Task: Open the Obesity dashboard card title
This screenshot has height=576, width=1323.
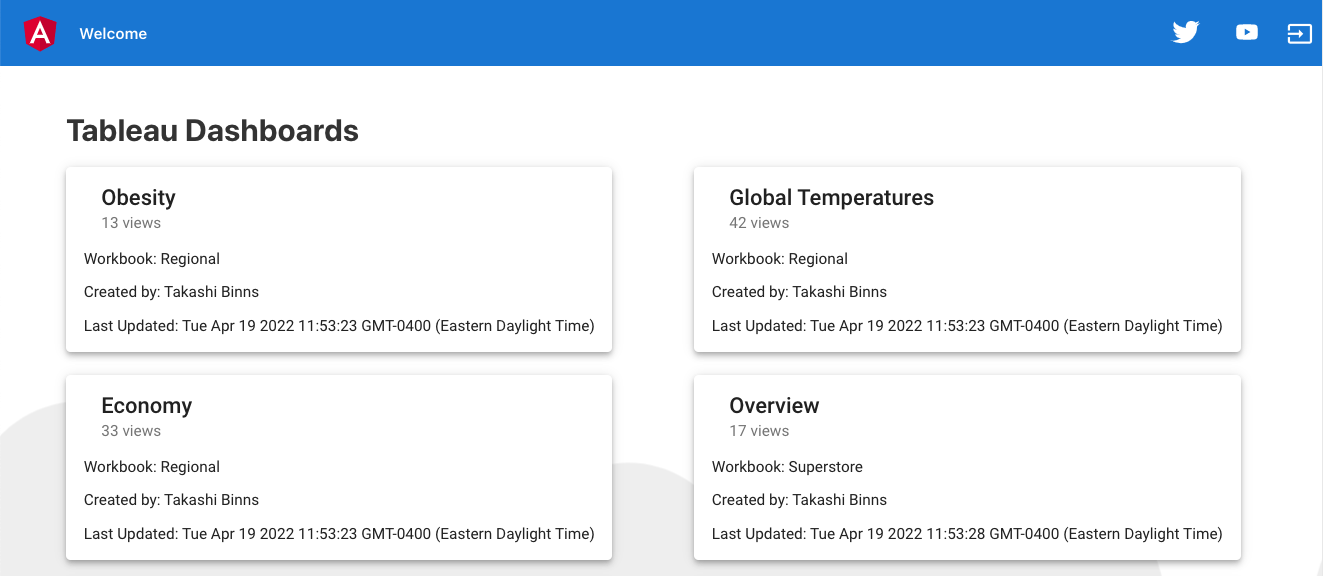Action: click(138, 198)
